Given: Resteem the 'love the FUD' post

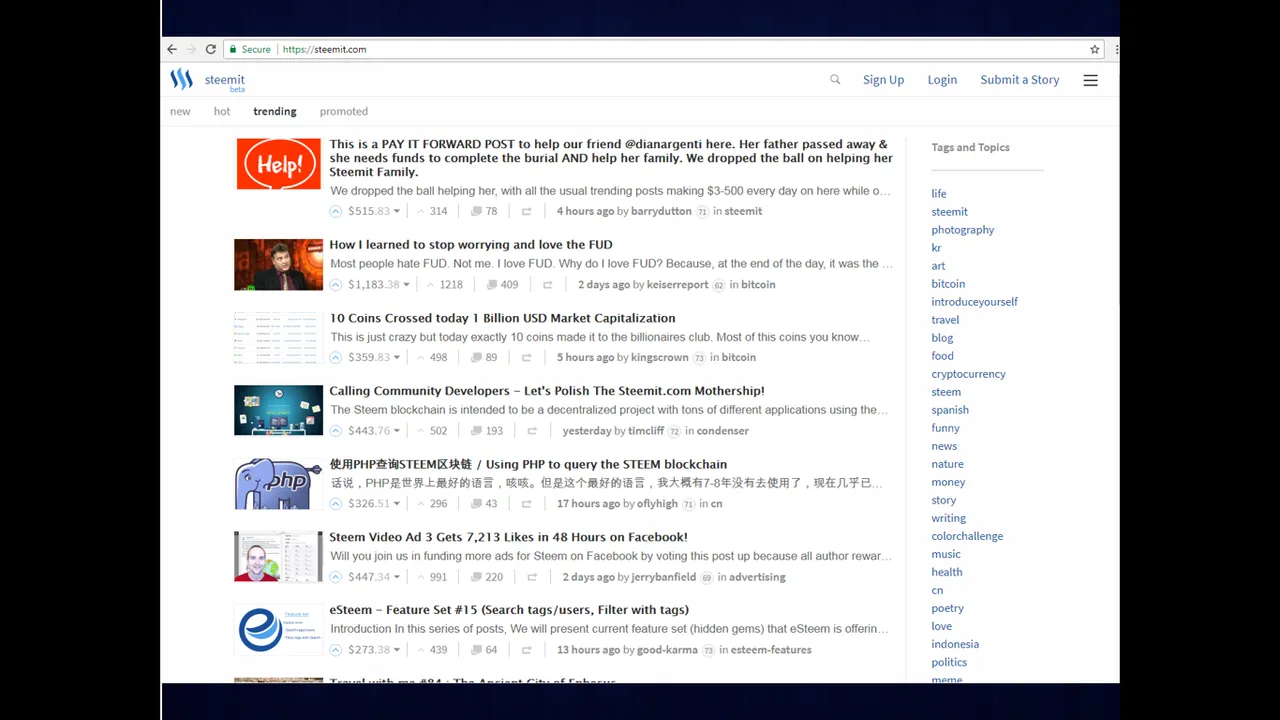Looking at the screenshot, I should [547, 284].
